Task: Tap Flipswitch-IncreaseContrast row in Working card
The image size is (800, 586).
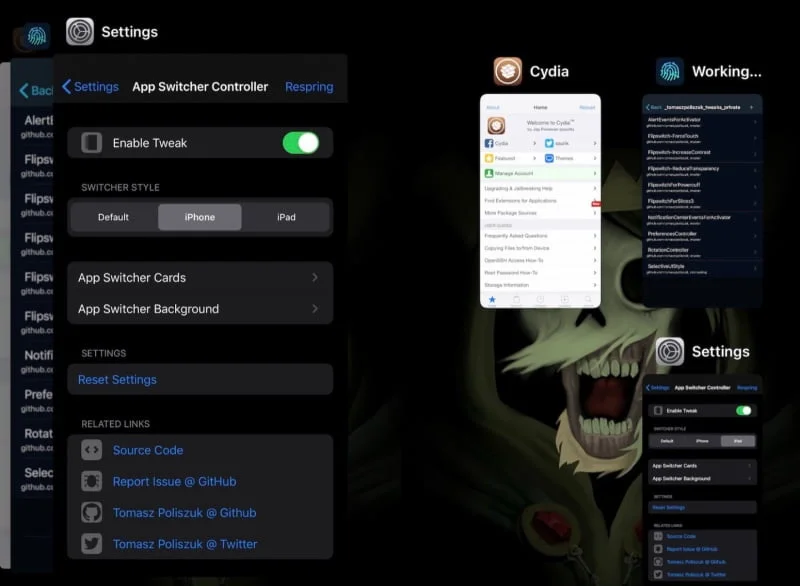Action: pos(702,155)
